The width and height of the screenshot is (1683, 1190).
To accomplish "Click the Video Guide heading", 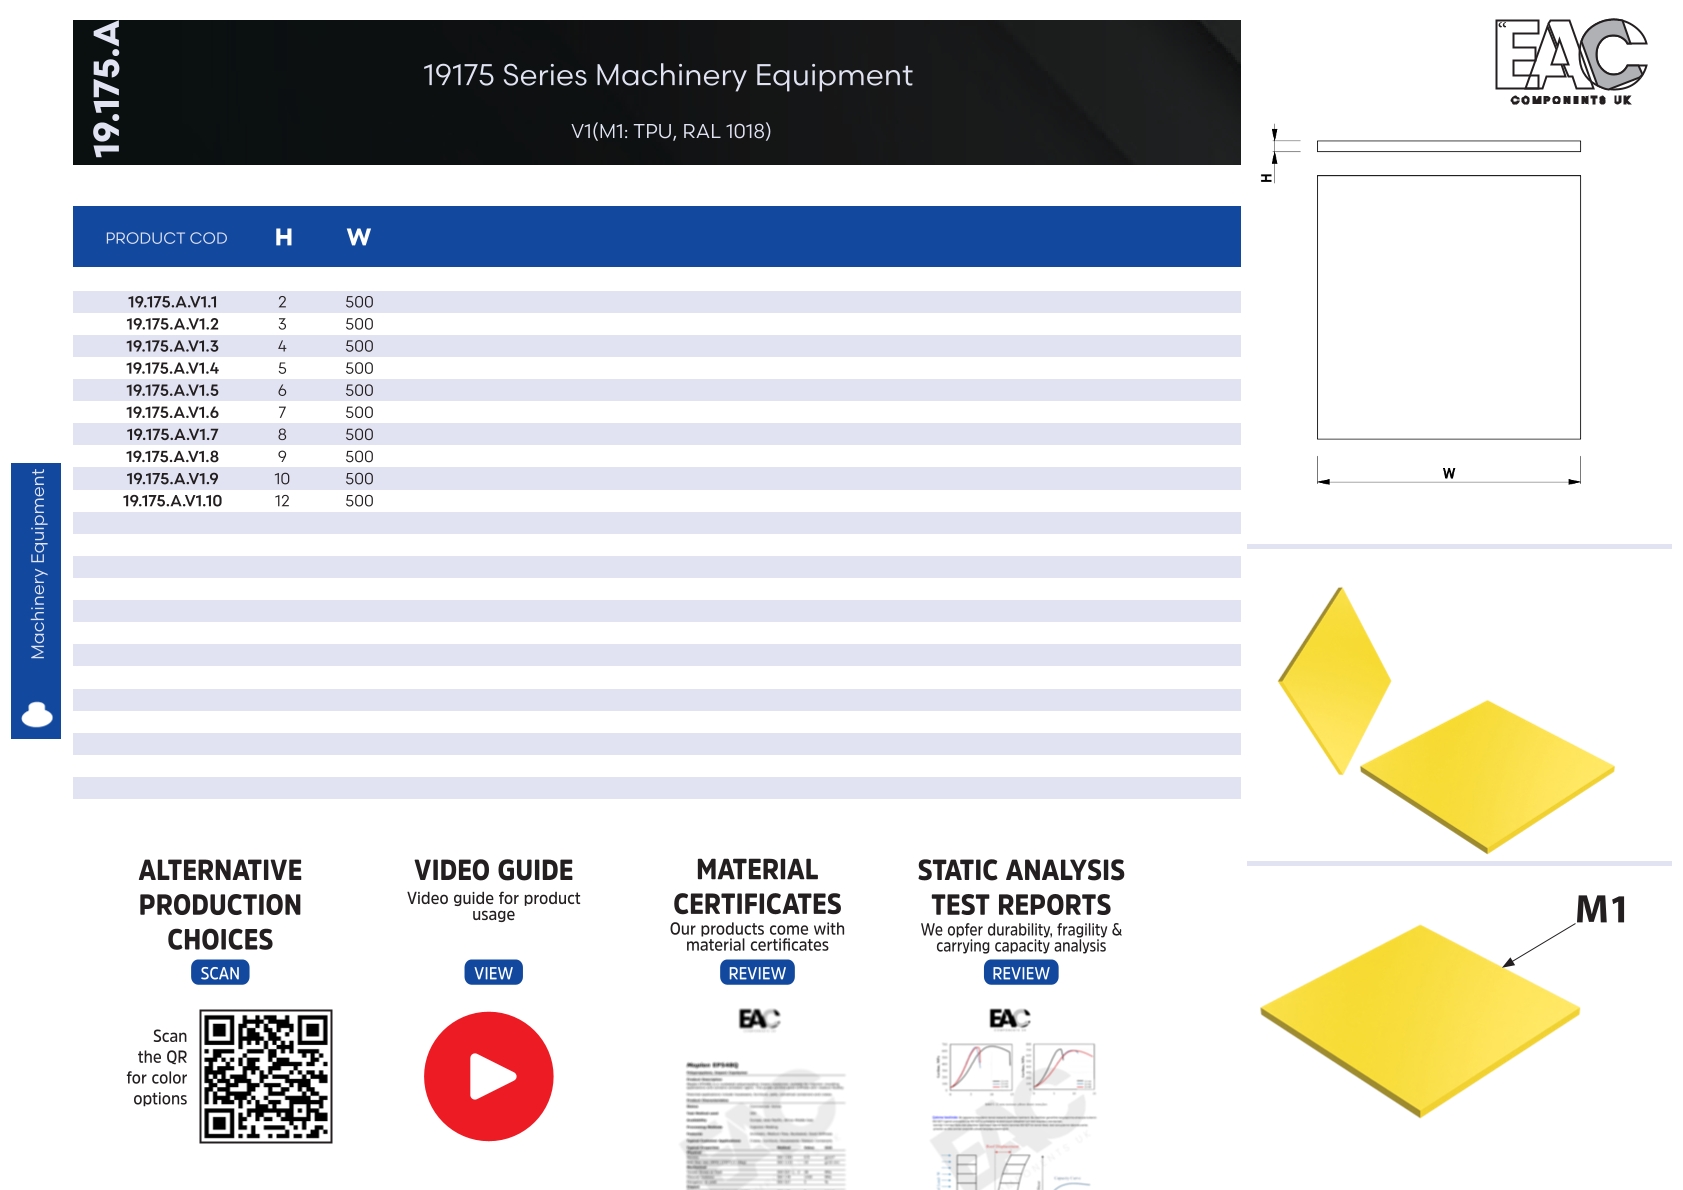I will [493, 870].
